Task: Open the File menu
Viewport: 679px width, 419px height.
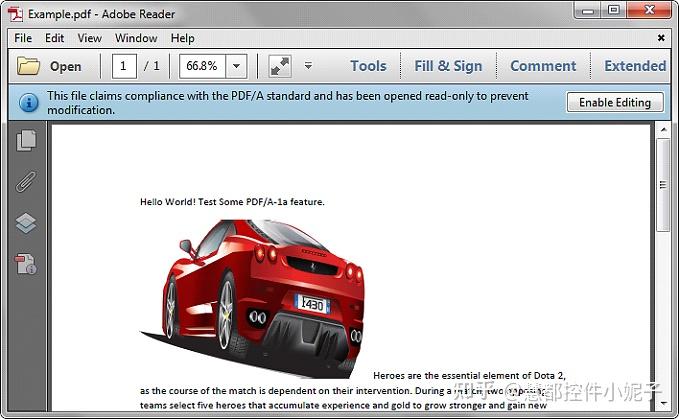Action: click(23, 38)
